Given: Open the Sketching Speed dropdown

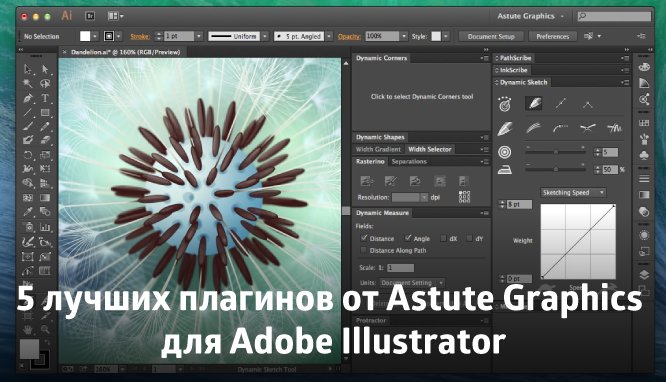Looking at the screenshot, I should 573,192.
